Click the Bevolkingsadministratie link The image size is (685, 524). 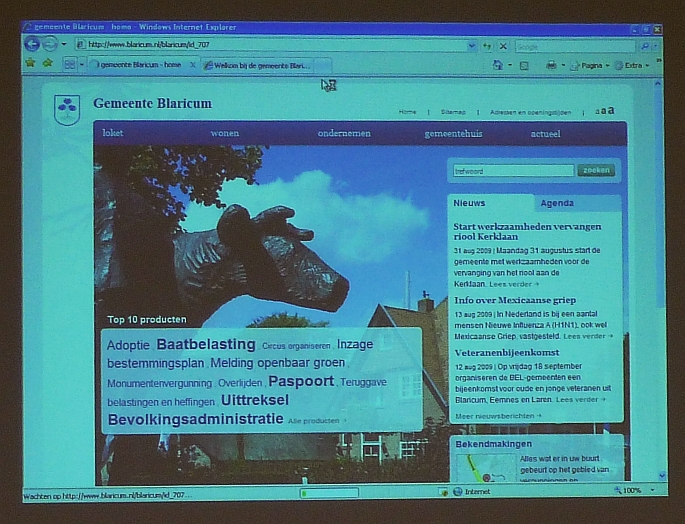pyautogui.click(x=195, y=419)
